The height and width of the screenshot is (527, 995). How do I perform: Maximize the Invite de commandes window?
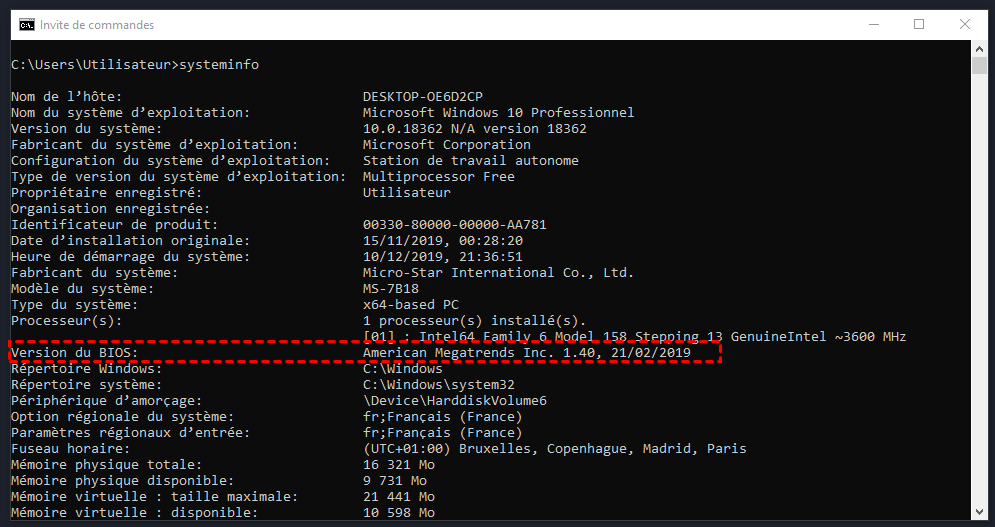point(919,24)
